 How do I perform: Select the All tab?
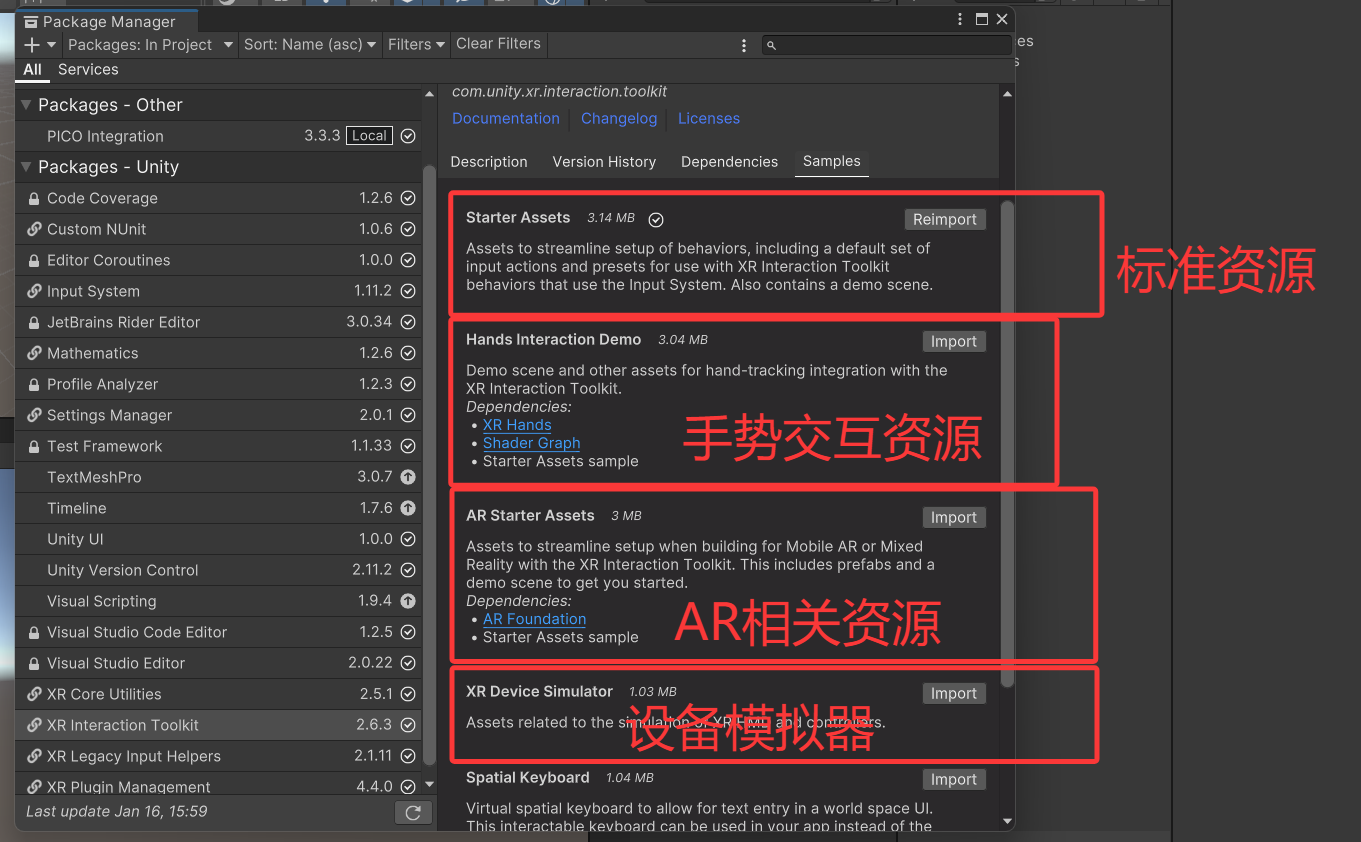[33, 70]
